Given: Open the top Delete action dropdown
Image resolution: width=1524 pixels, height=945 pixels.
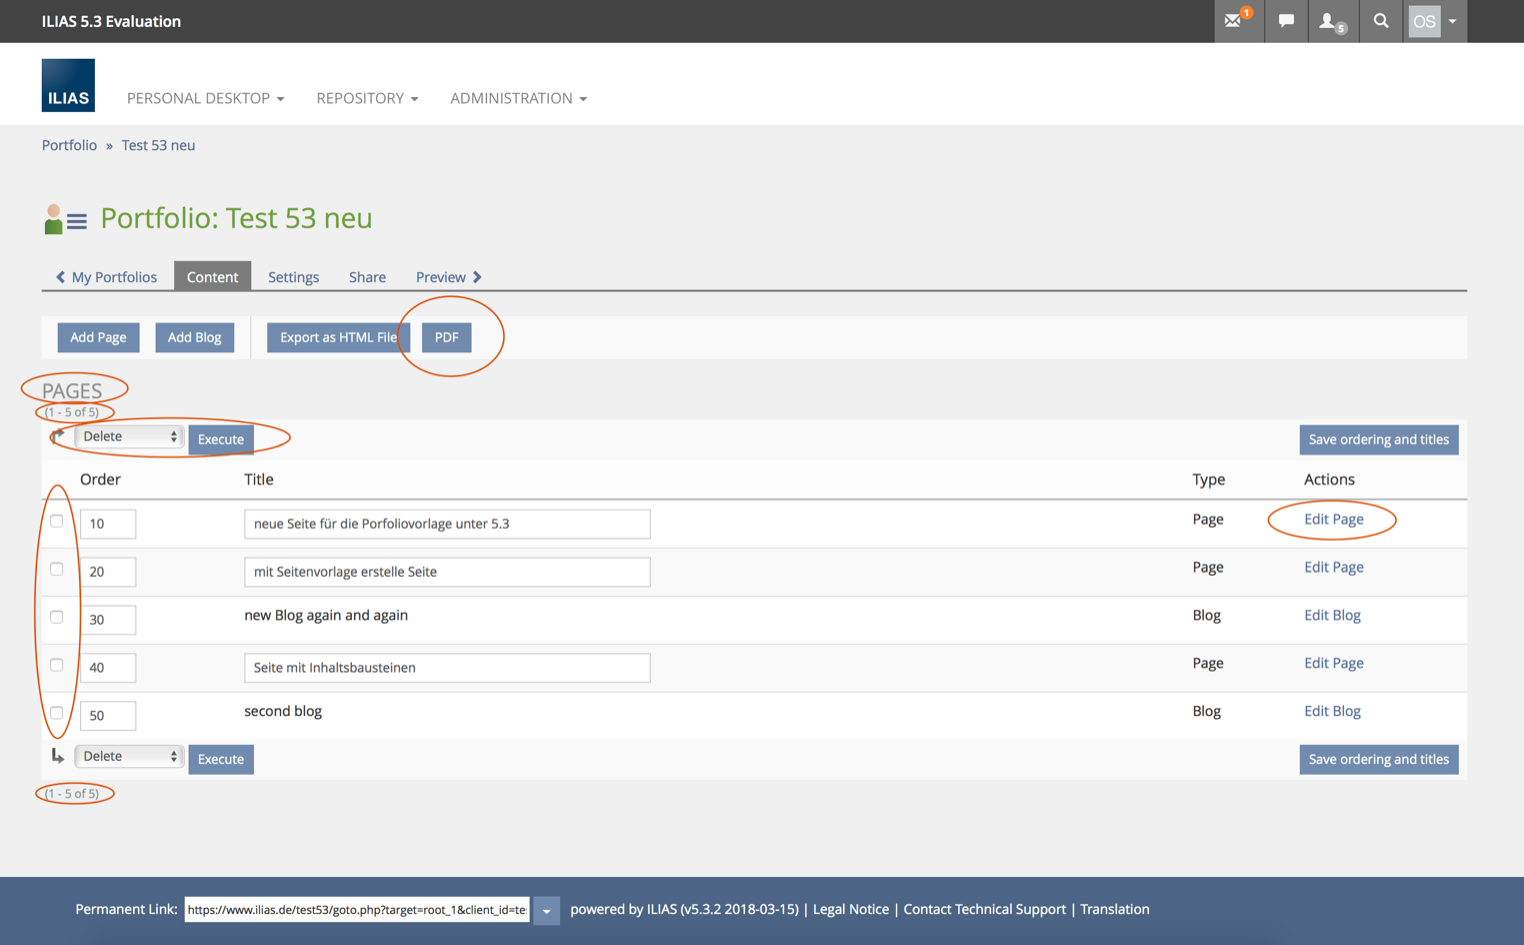Looking at the screenshot, I should point(129,437).
